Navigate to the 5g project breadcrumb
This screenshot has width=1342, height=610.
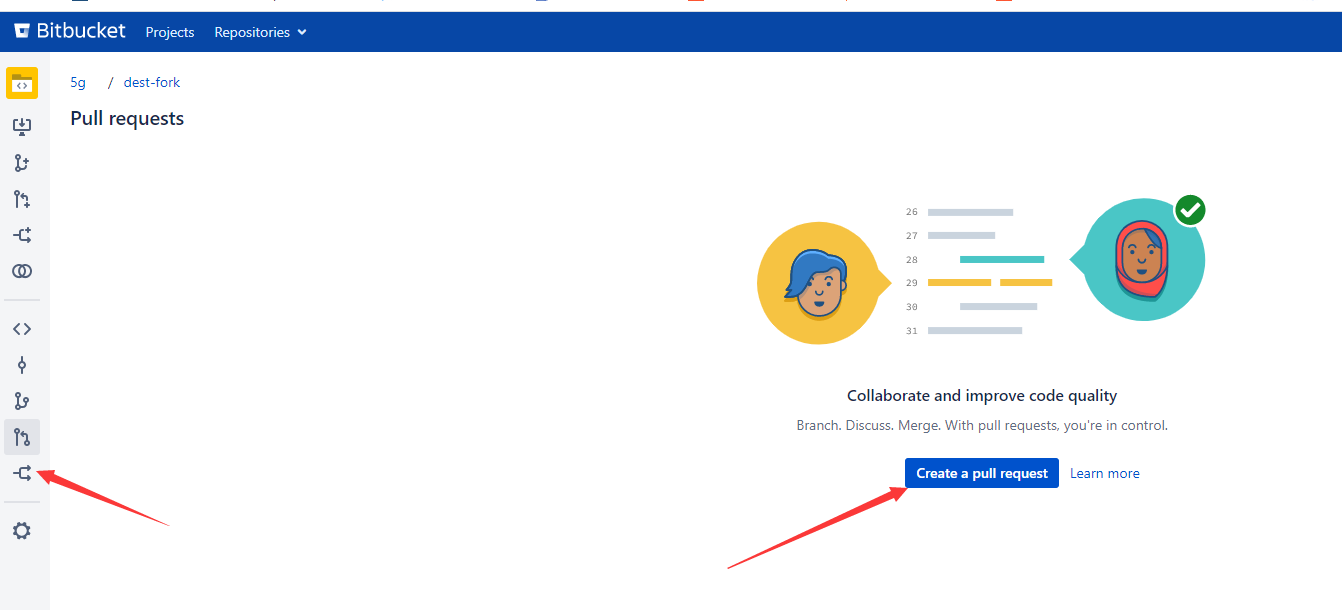tap(77, 82)
